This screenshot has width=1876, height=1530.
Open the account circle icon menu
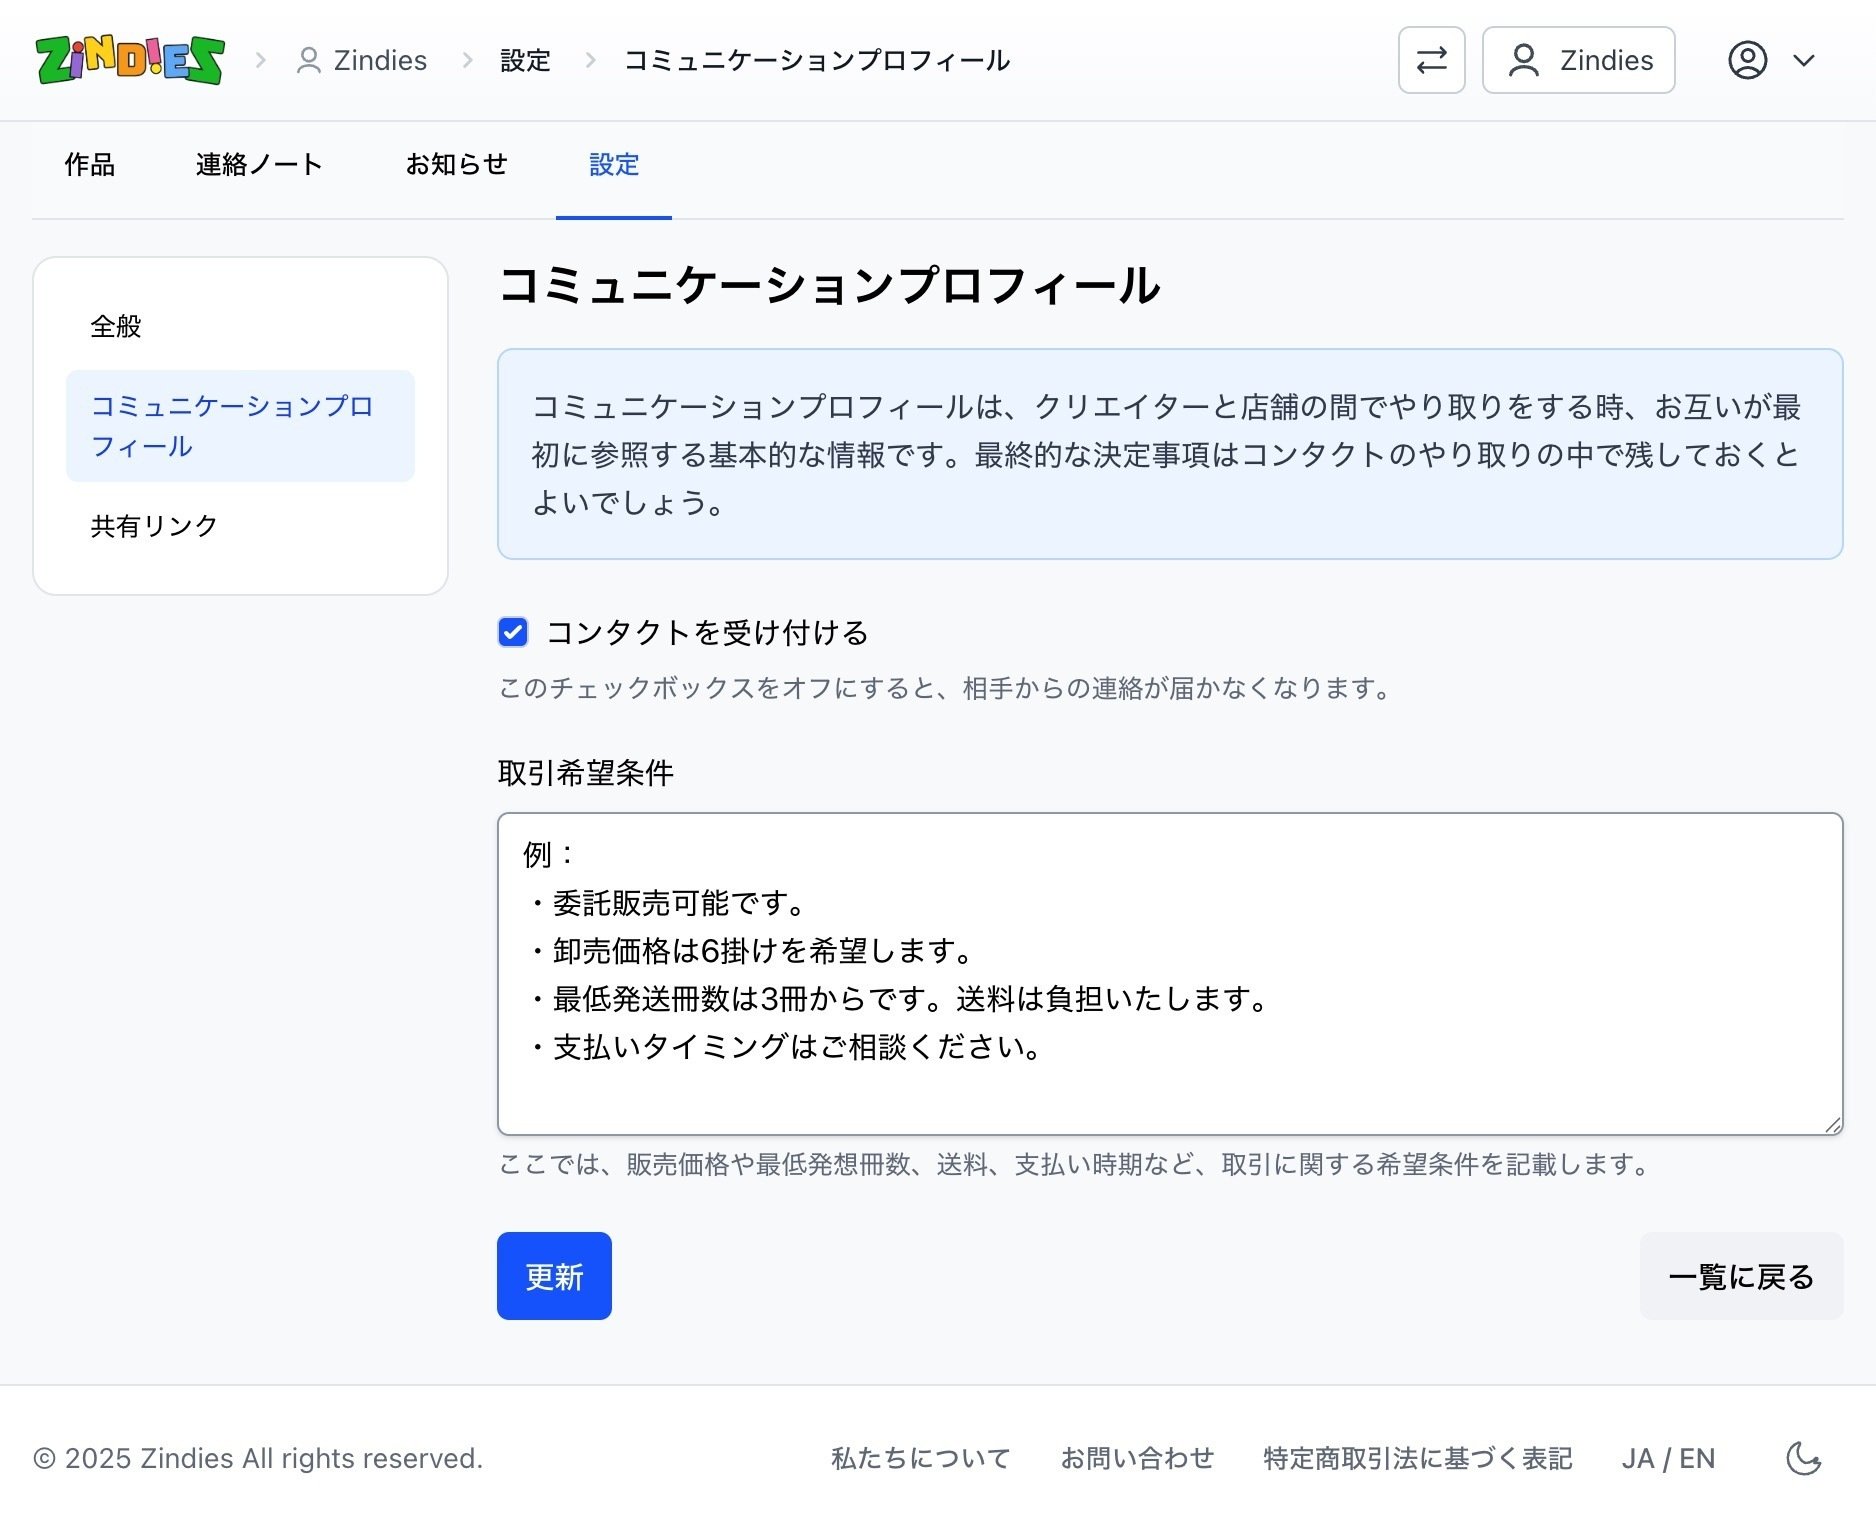pos(1748,60)
